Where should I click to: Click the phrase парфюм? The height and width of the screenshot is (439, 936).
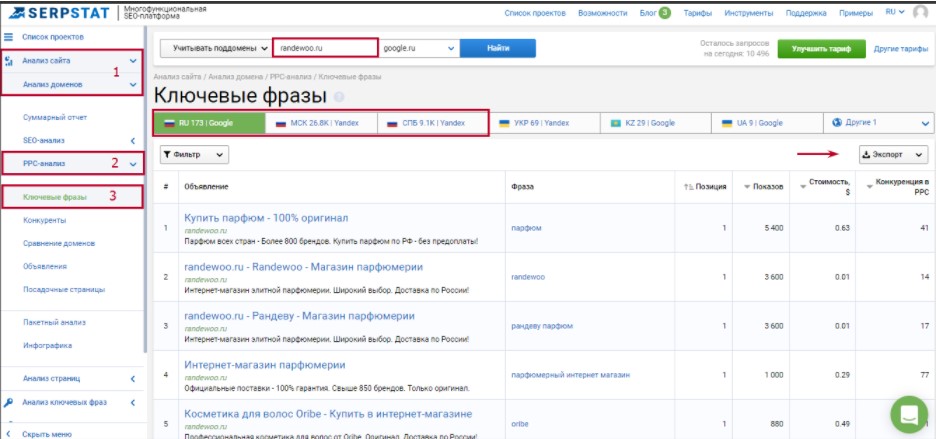click(x=526, y=228)
